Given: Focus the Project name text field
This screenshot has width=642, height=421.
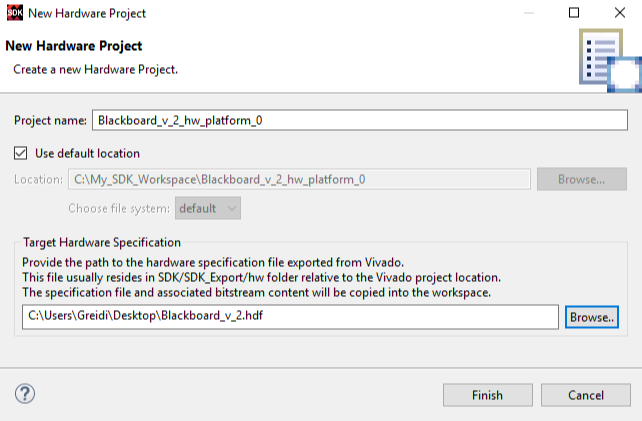Looking at the screenshot, I should pyautogui.click(x=361, y=120).
